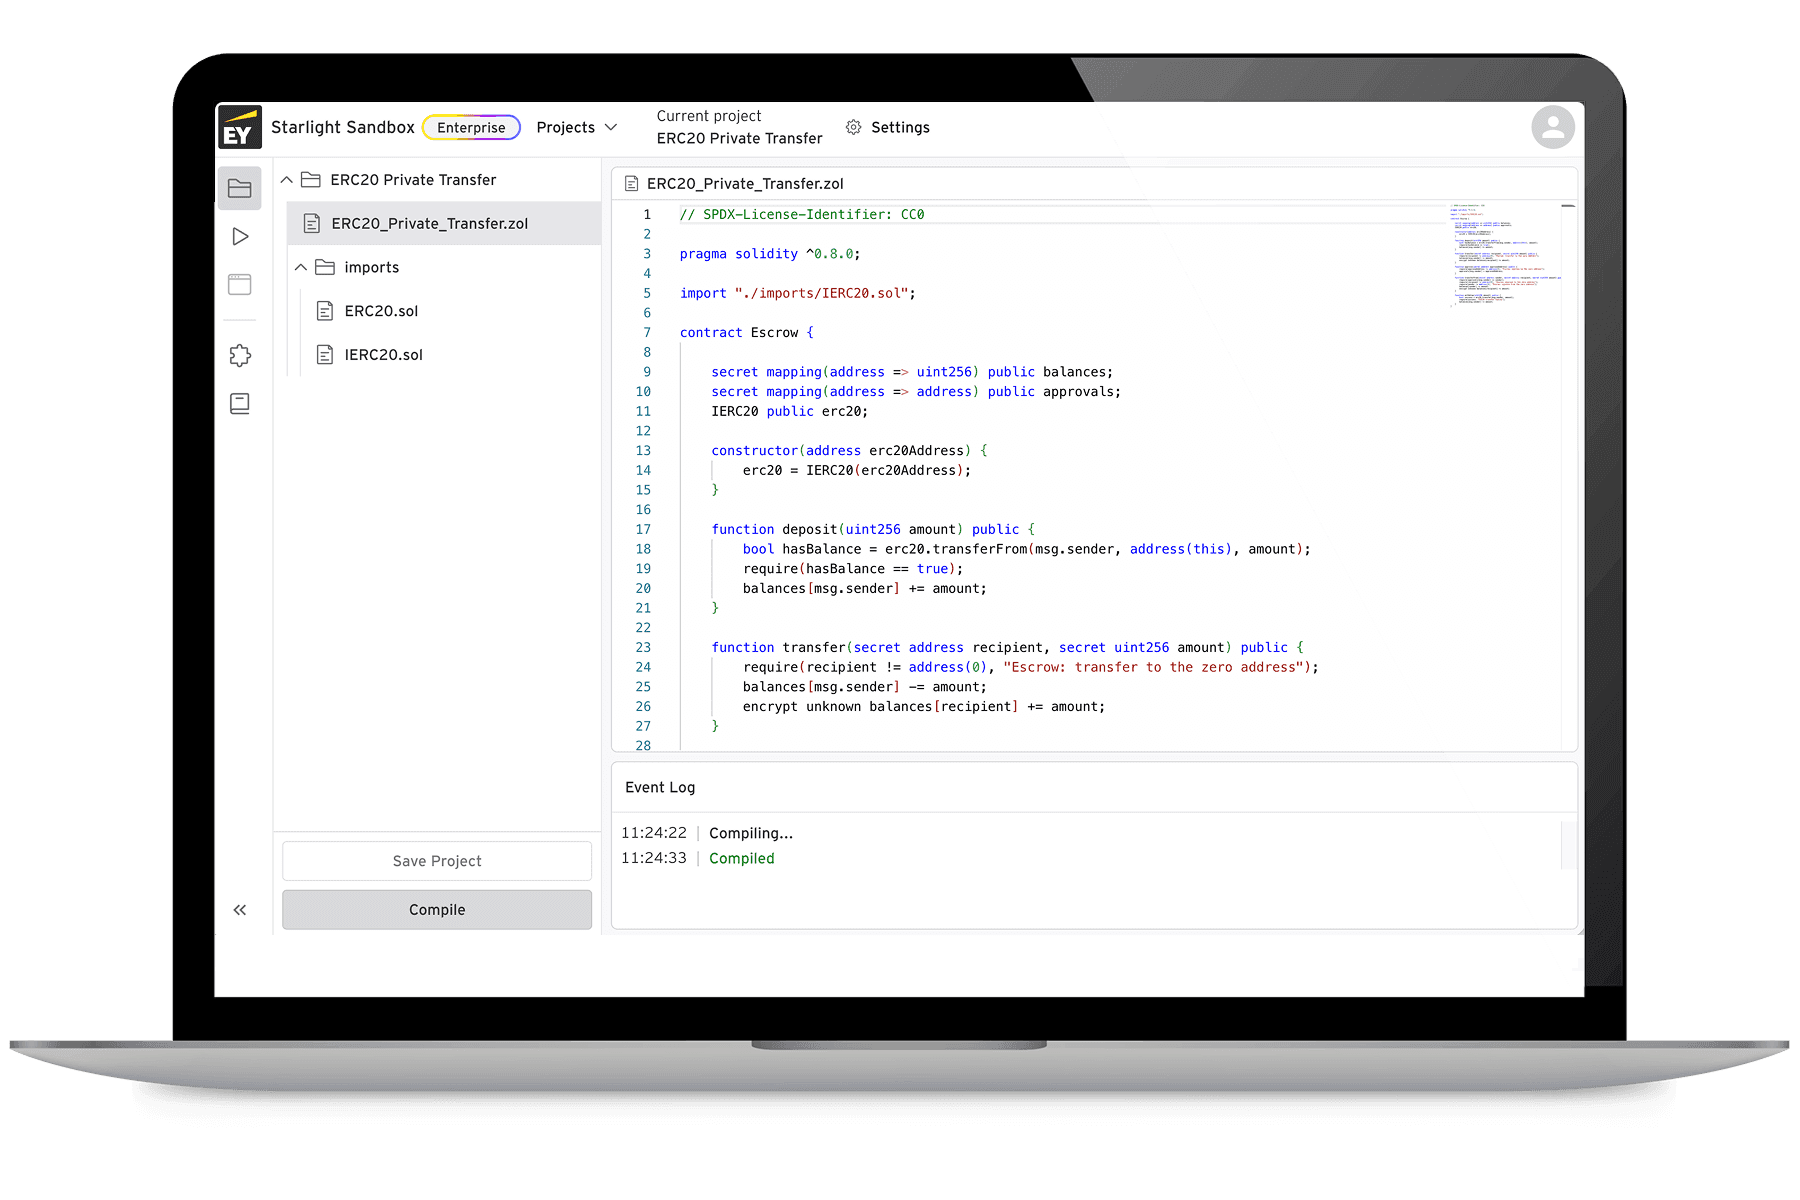Image resolution: width=1800 pixels, height=1200 pixels.
Task: Click the EY logo icon
Action: click(239, 128)
